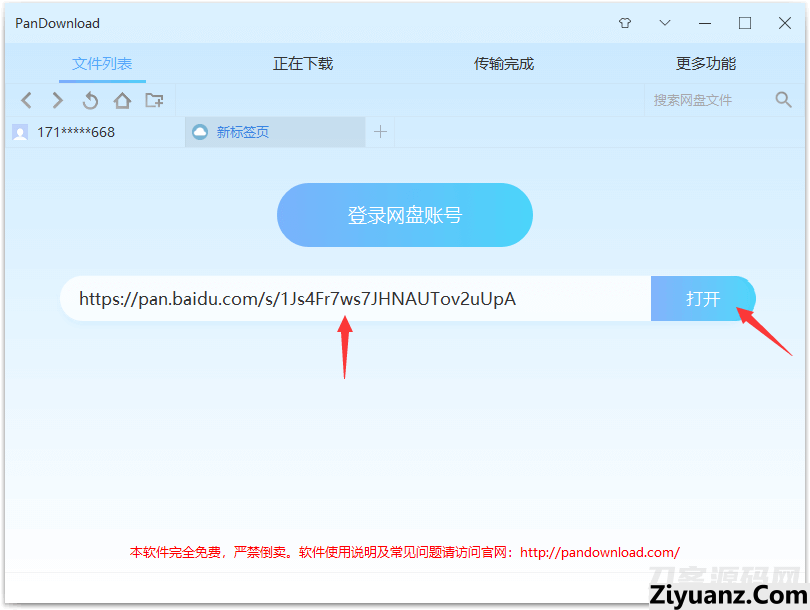Viewport: 810px width, 610px height.
Task: Open the 正在下载 tab
Action: (303, 64)
